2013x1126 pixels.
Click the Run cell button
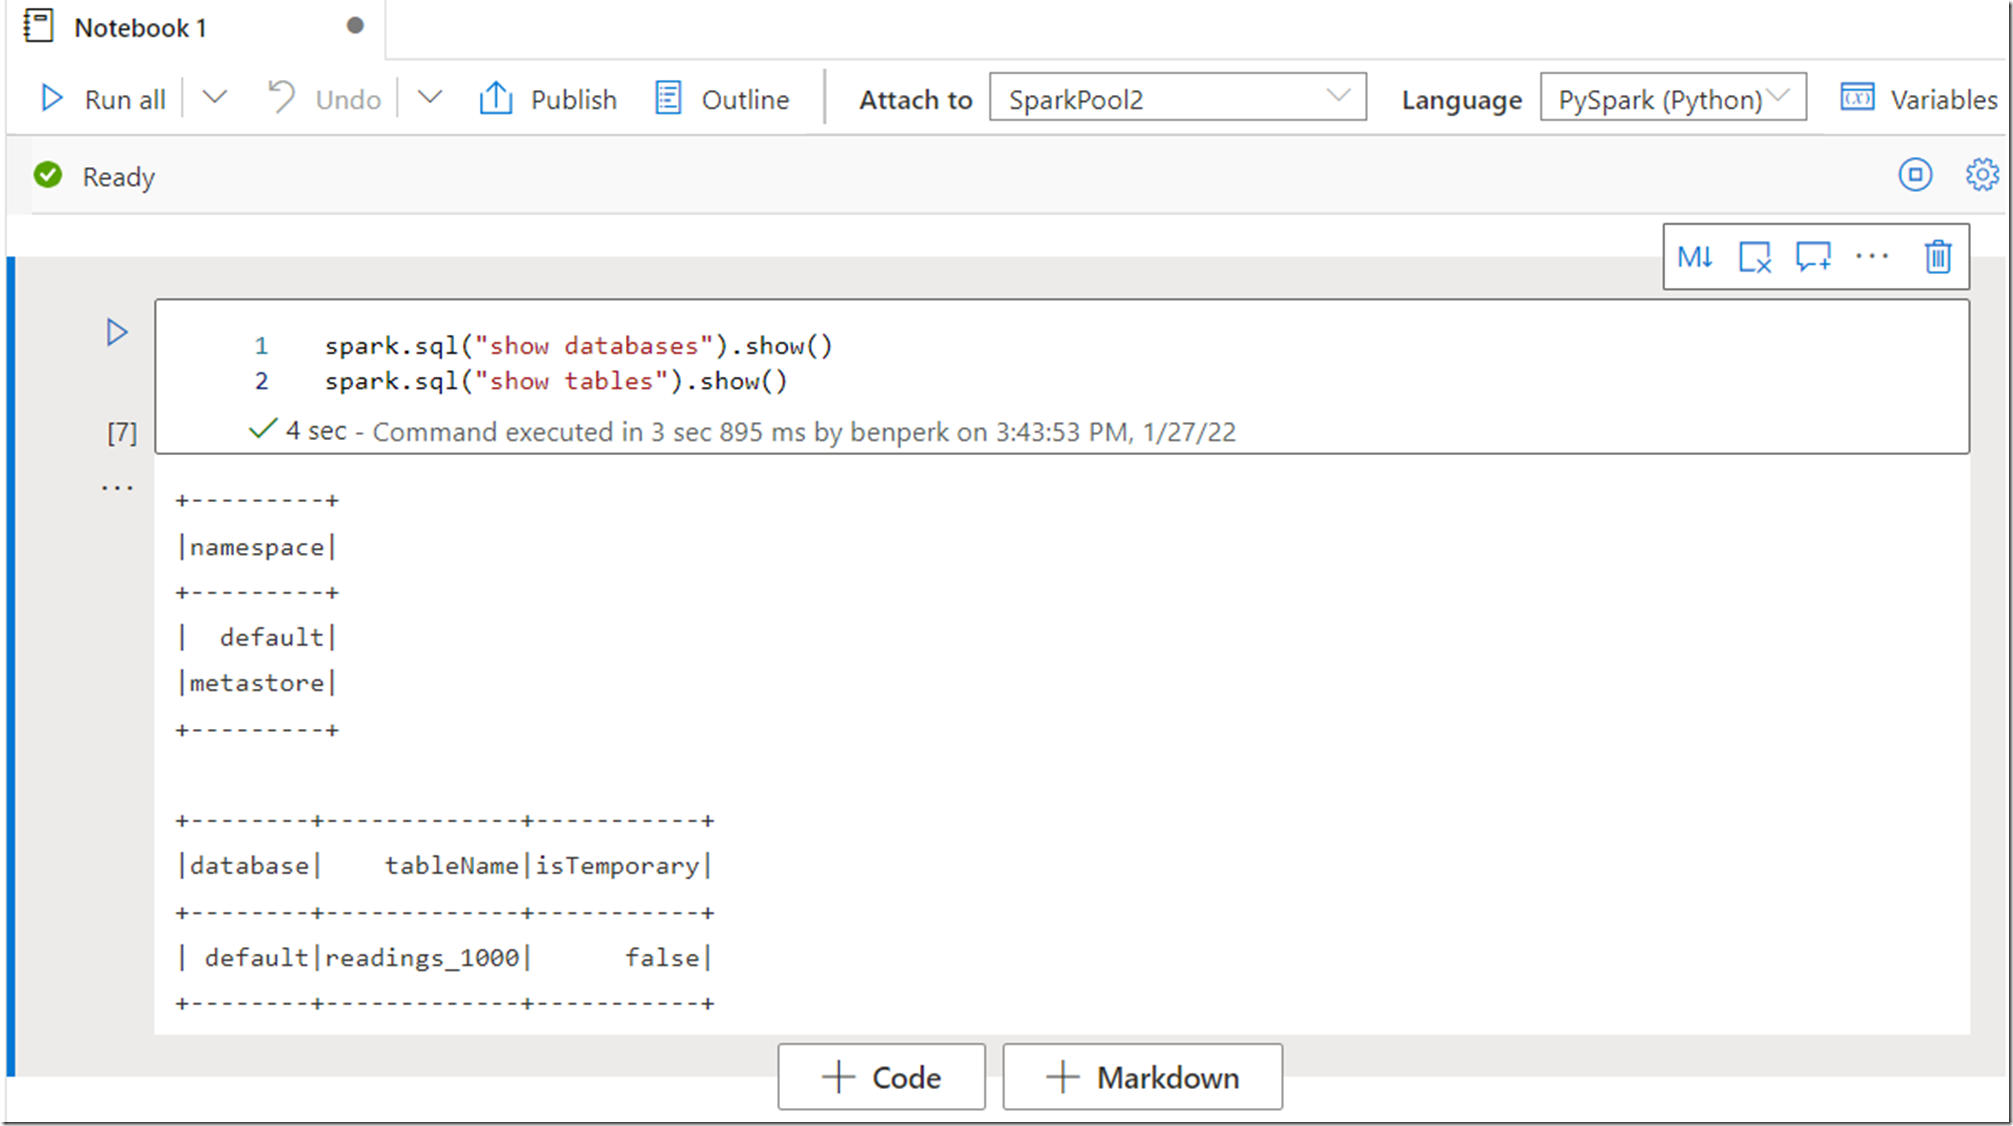pos(118,332)
